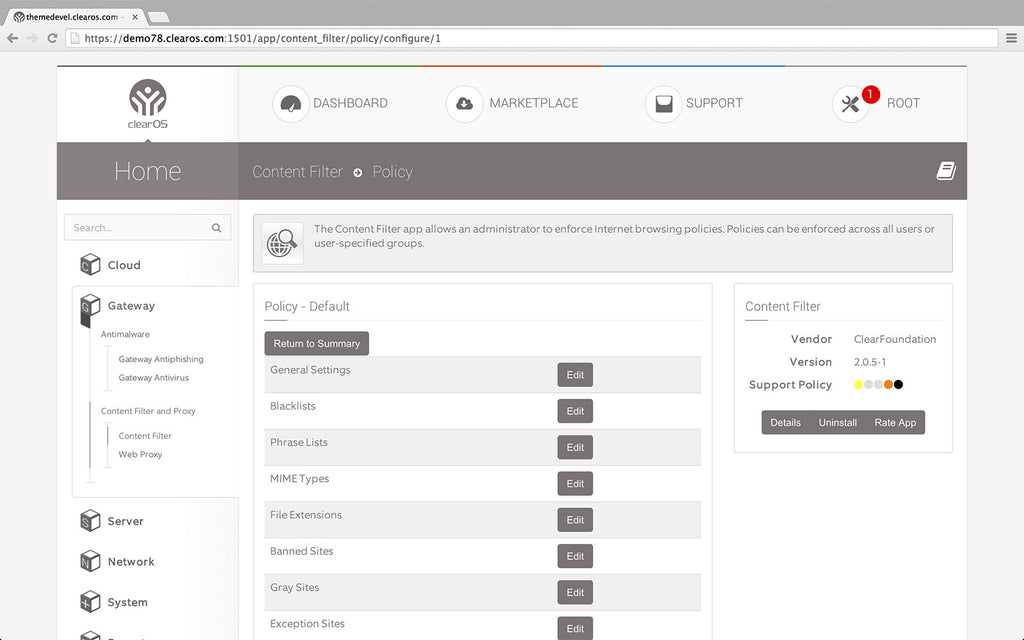1024x640 pixels.
Task: Click the orange Support Policy dot
Action: [888, 385]
